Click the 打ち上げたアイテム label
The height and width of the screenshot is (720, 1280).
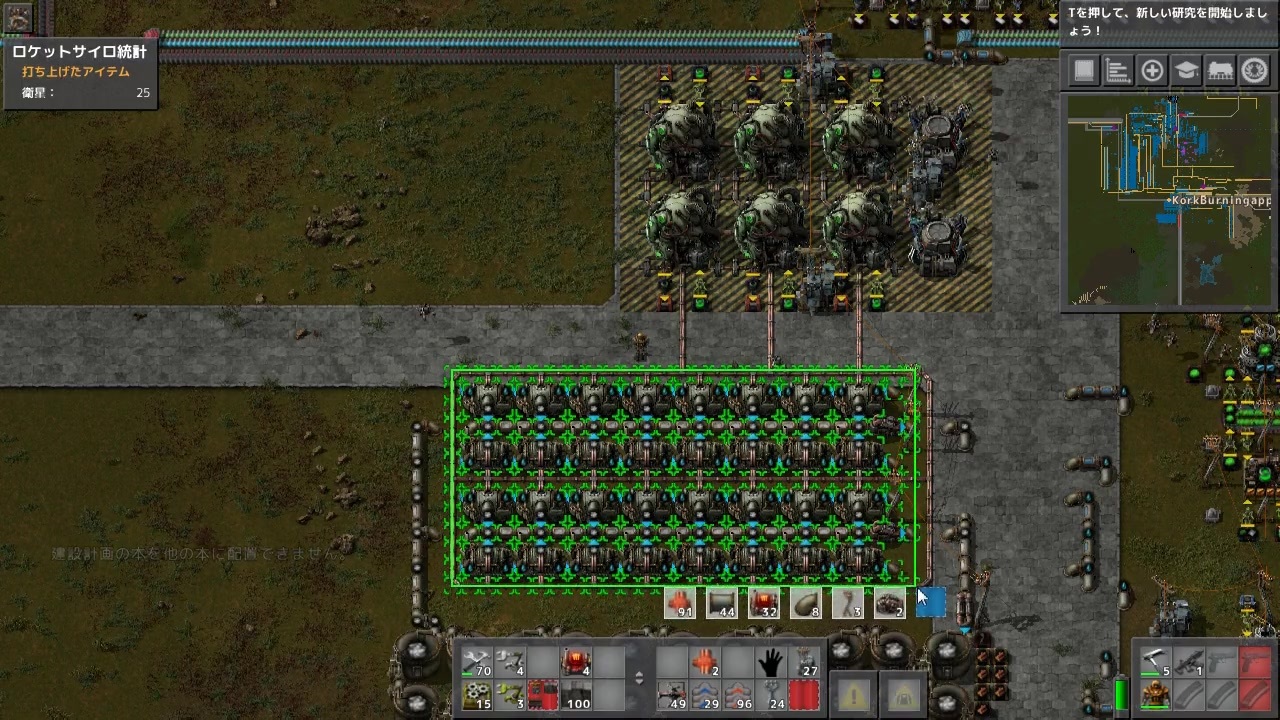point(76,72)
